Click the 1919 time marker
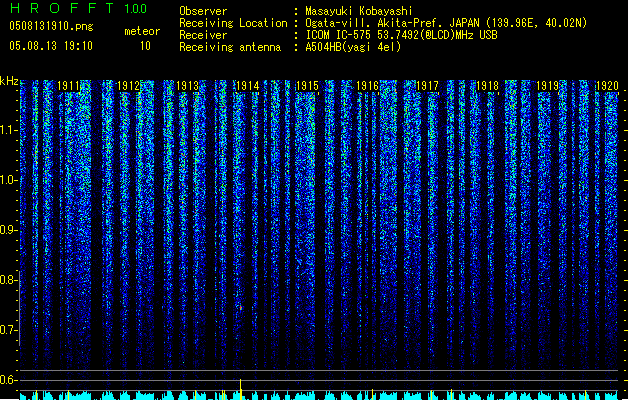 pos(548,86)
